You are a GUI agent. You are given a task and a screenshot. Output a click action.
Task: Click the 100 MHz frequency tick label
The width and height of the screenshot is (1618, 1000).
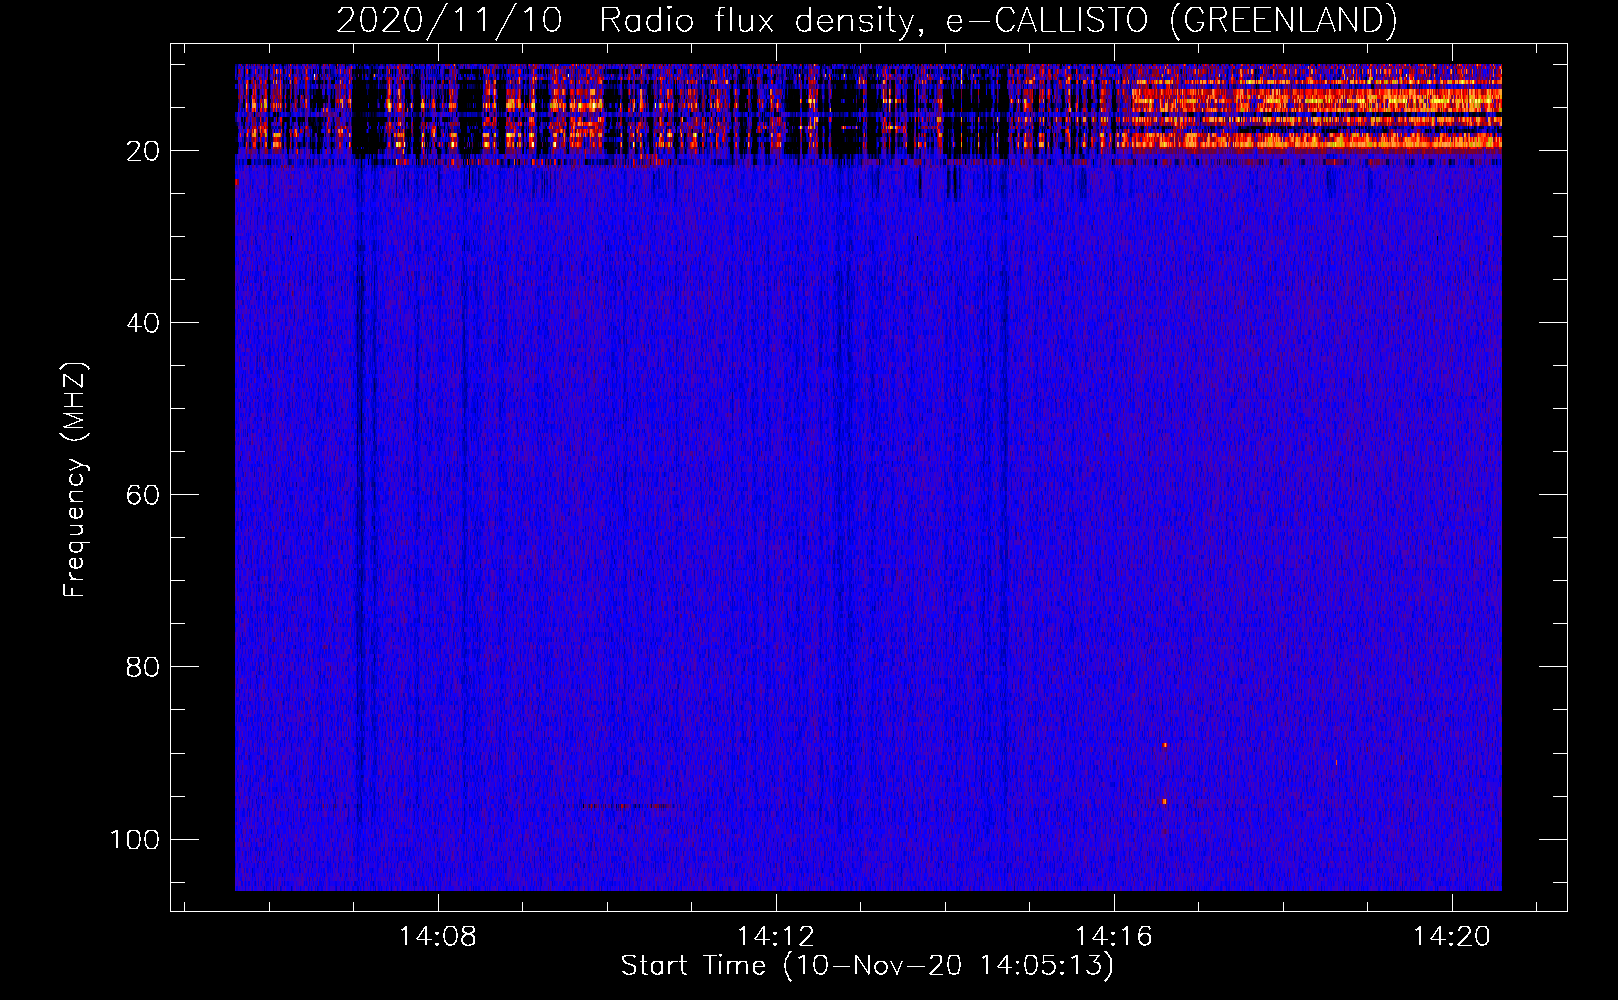click(135, 839)
